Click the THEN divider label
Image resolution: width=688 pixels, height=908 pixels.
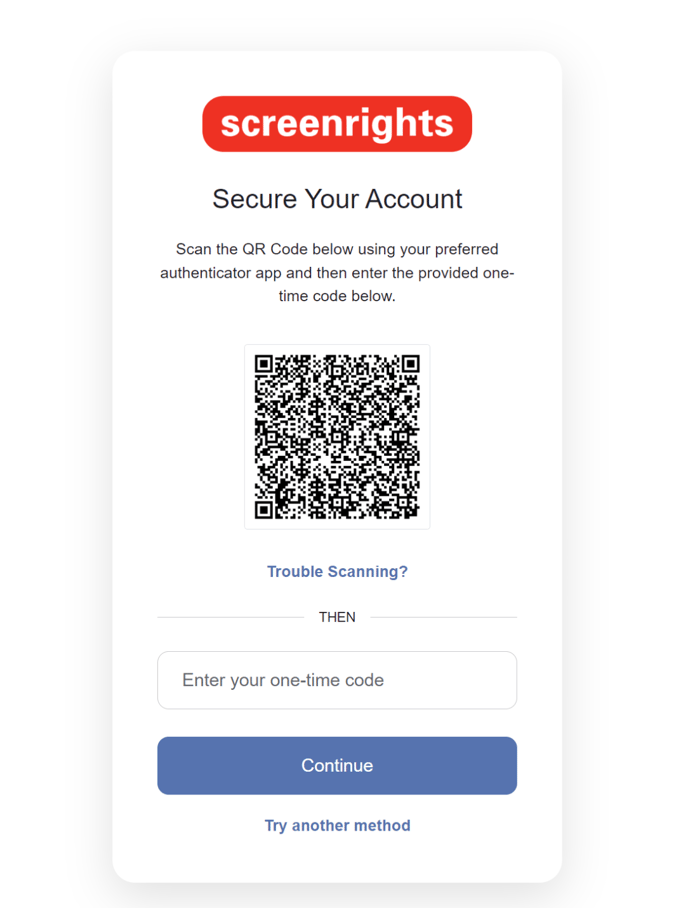(337, 617)
